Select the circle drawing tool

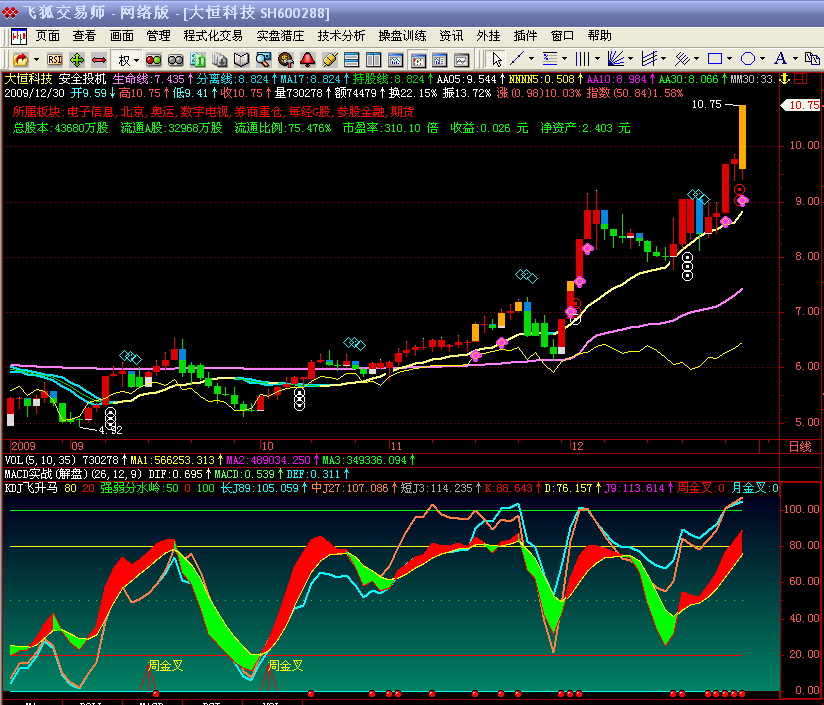pos(748,59)
